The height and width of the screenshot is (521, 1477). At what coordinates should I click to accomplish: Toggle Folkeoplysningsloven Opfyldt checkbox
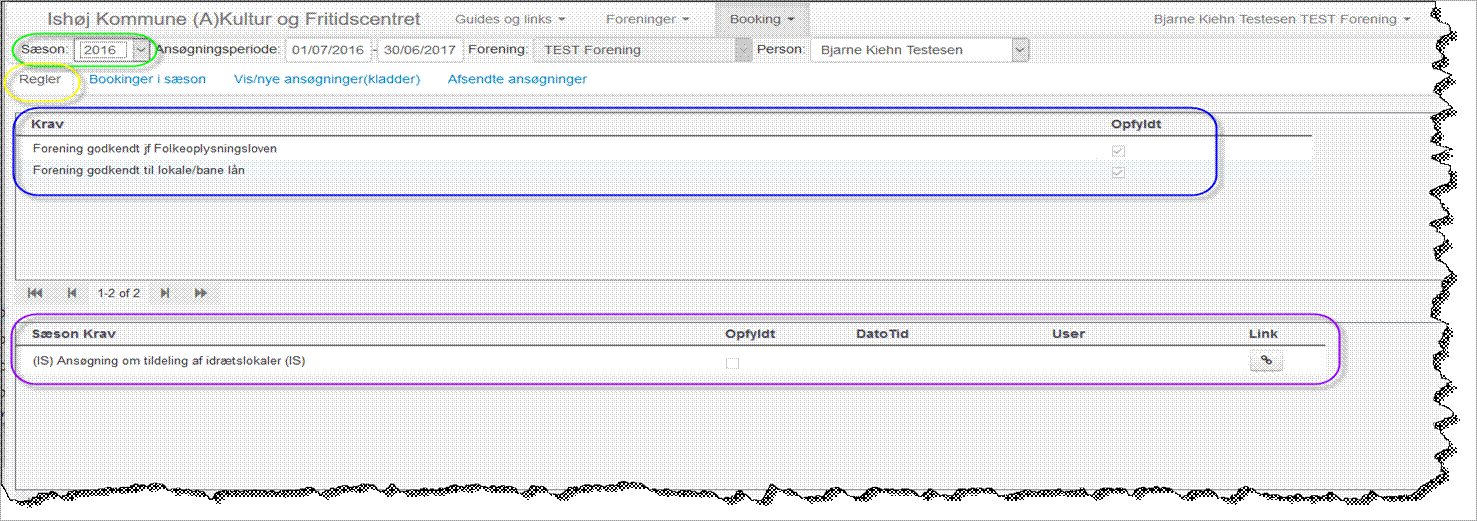(x=1119, y=151)
